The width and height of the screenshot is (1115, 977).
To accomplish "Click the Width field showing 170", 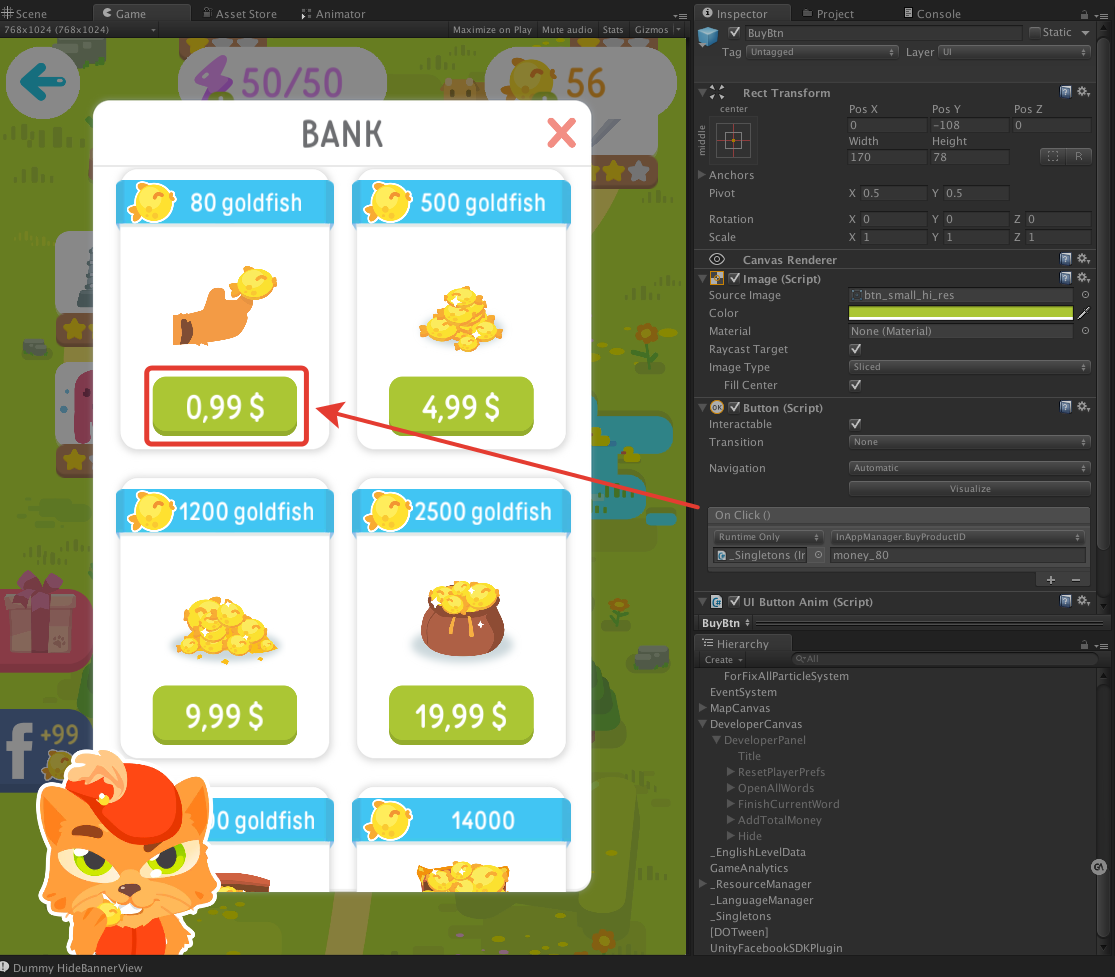I will tap(887, 157).
